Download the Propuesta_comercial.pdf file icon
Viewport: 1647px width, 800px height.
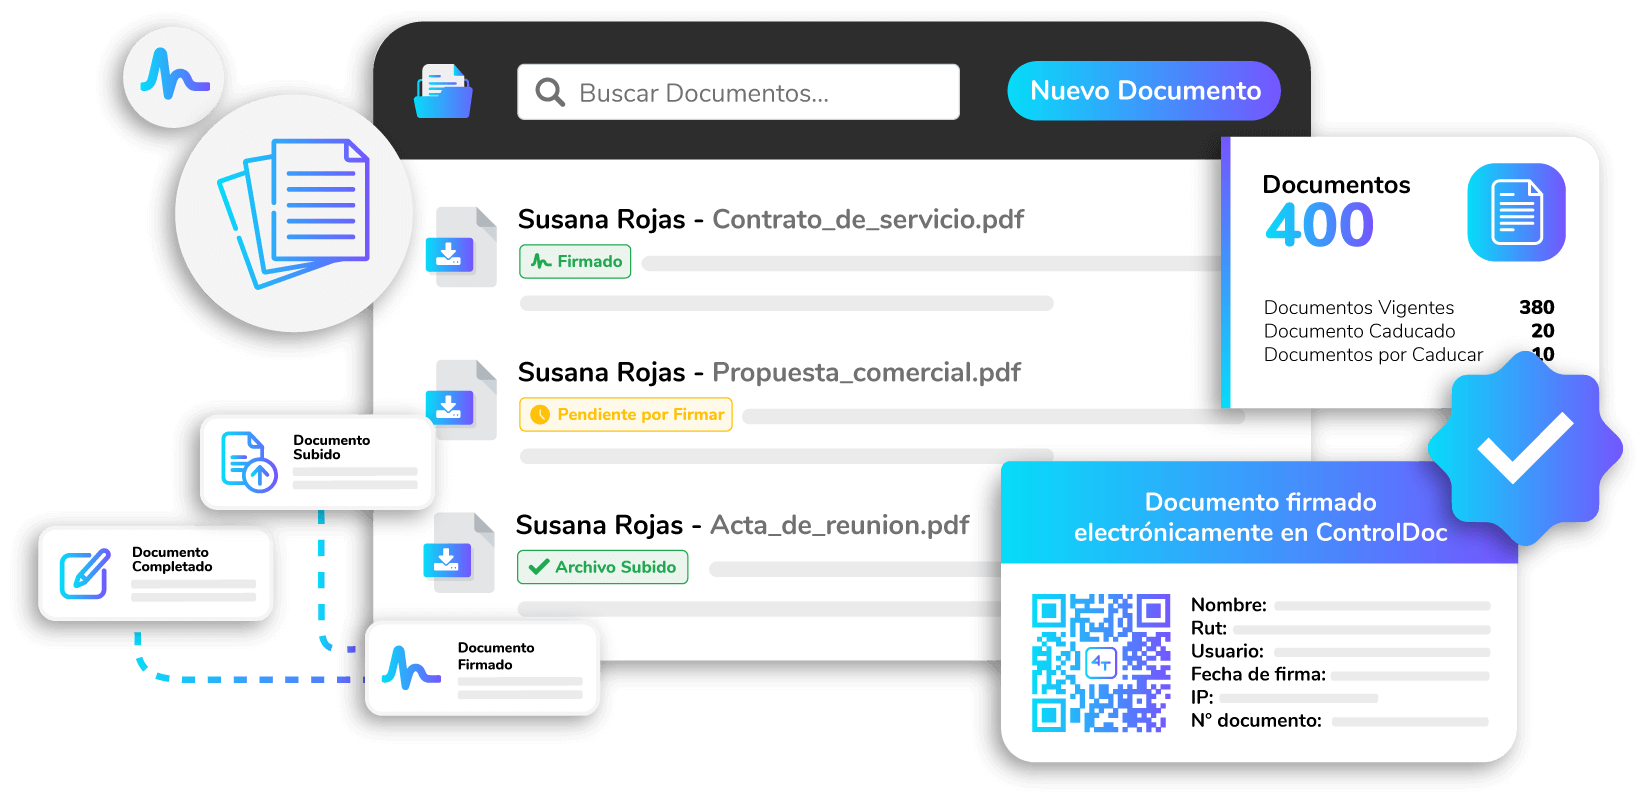point(461,400)
